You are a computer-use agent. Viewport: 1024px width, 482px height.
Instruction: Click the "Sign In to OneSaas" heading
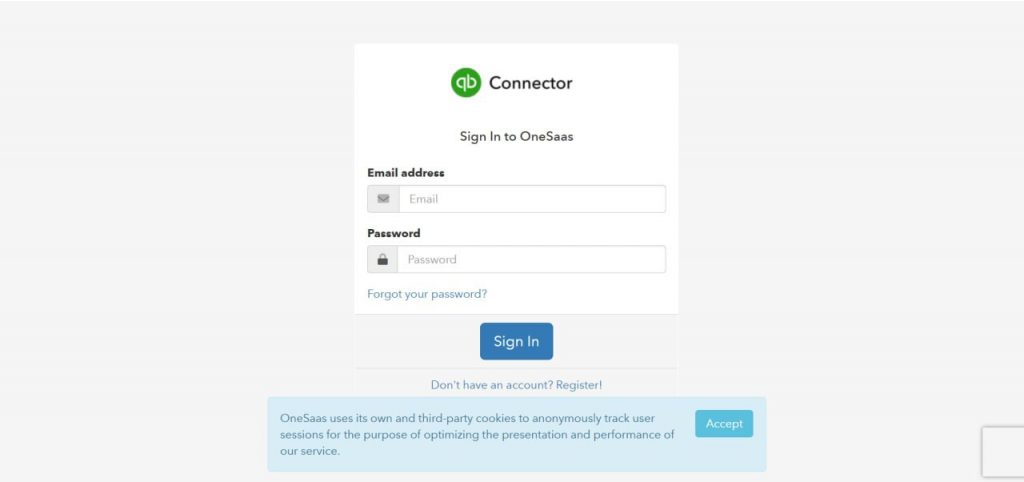pyautogui.click(x=516, y=137)
